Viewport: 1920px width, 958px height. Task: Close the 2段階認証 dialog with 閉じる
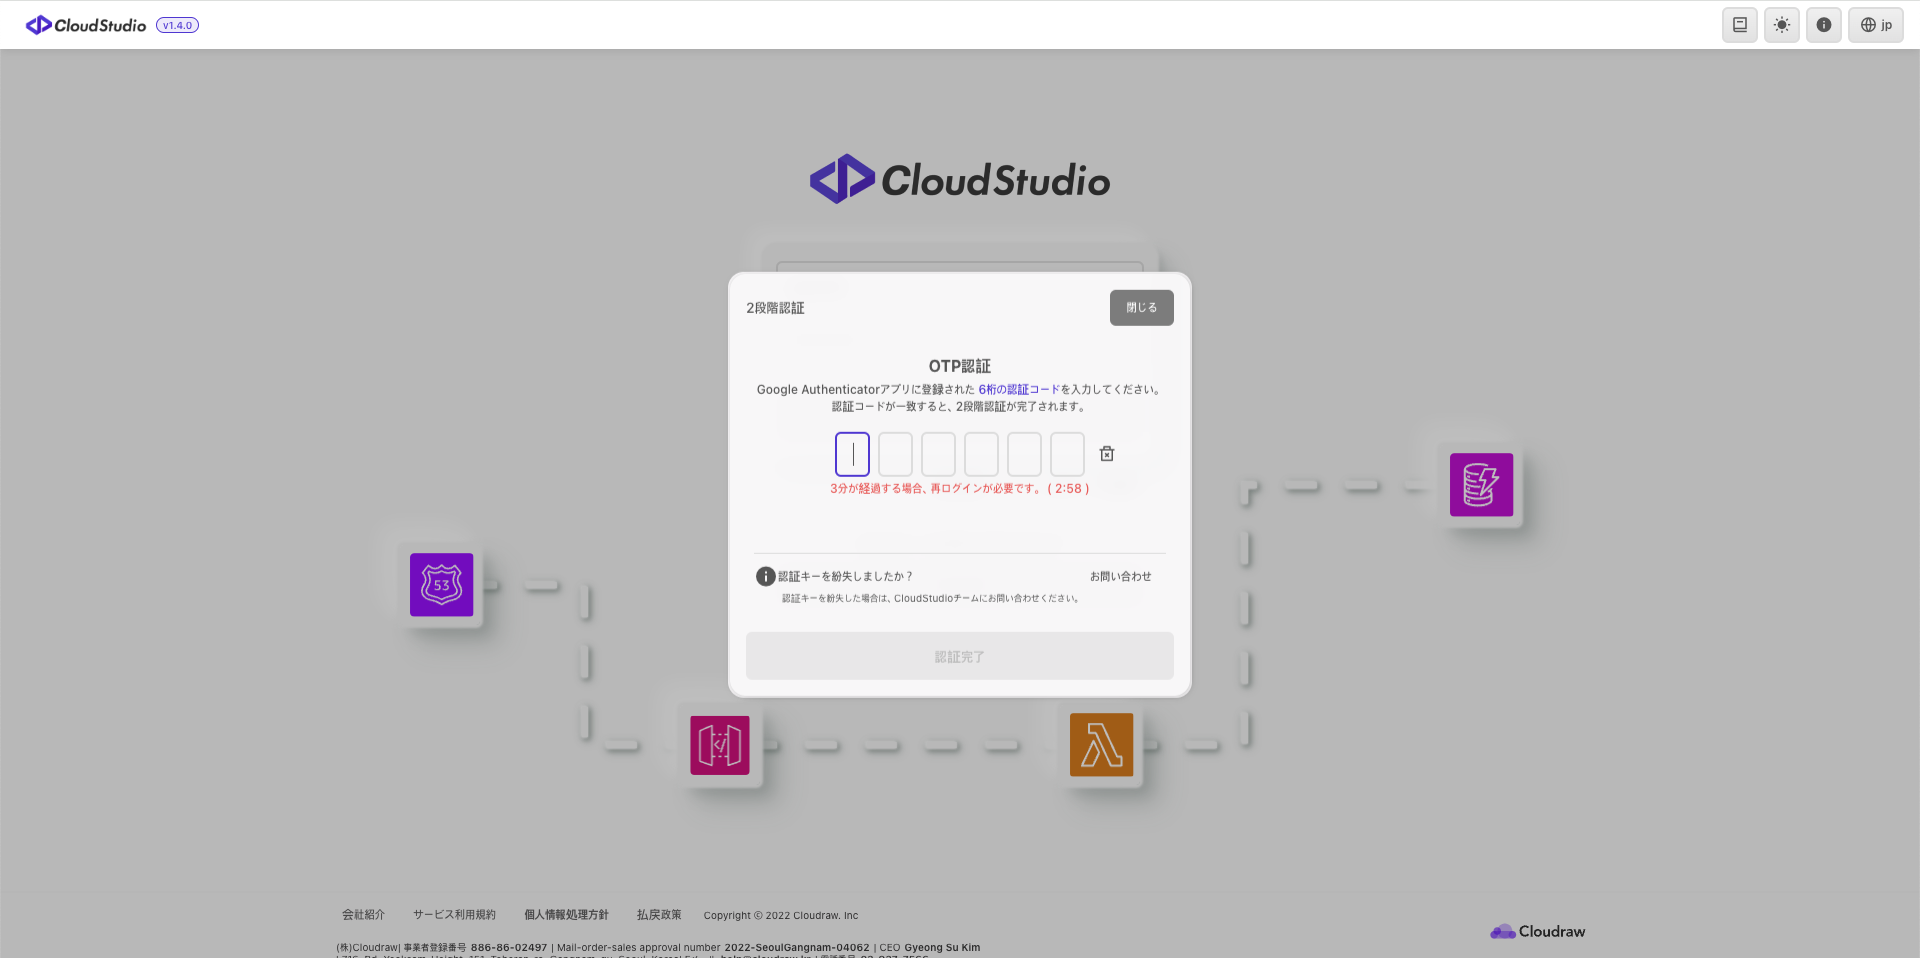click(x=1141, y=308)
